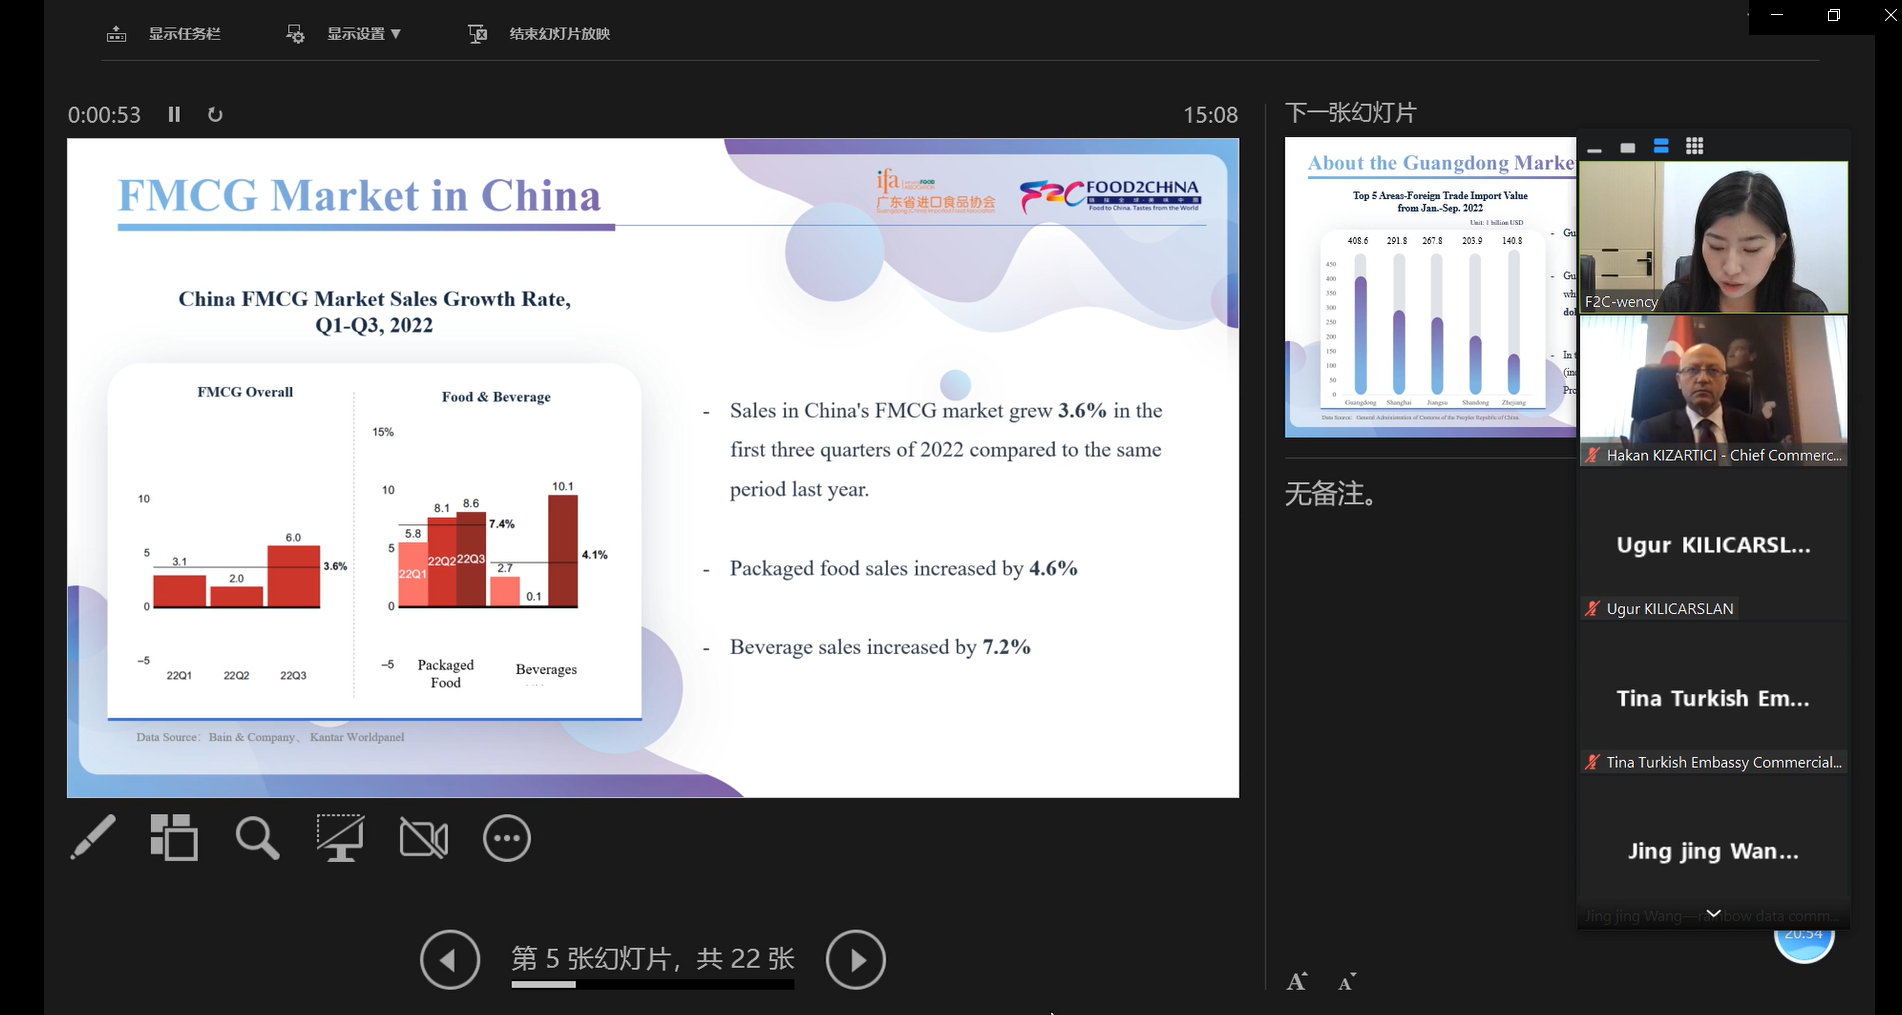Click 显示任务栏 show taskbar
This screenshot has width=1902, height=1015.
pyautogui.click(x=165, y=34)
